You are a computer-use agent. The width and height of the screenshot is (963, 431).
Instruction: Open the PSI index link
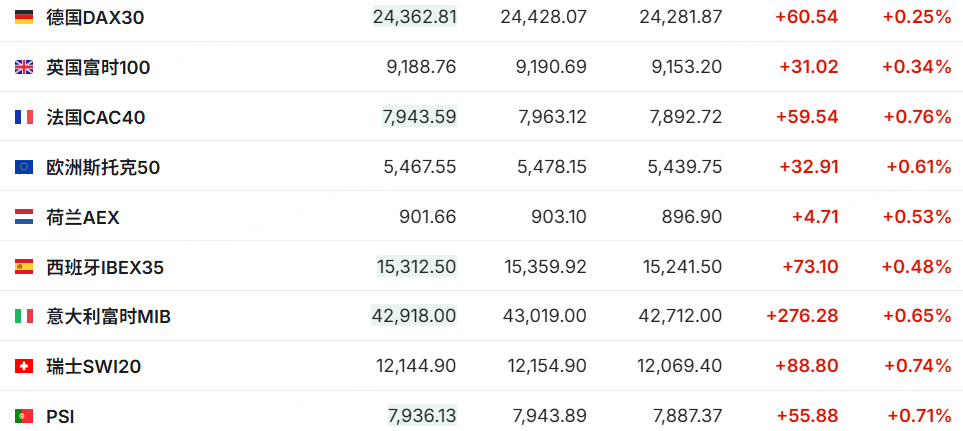(60, 416)
